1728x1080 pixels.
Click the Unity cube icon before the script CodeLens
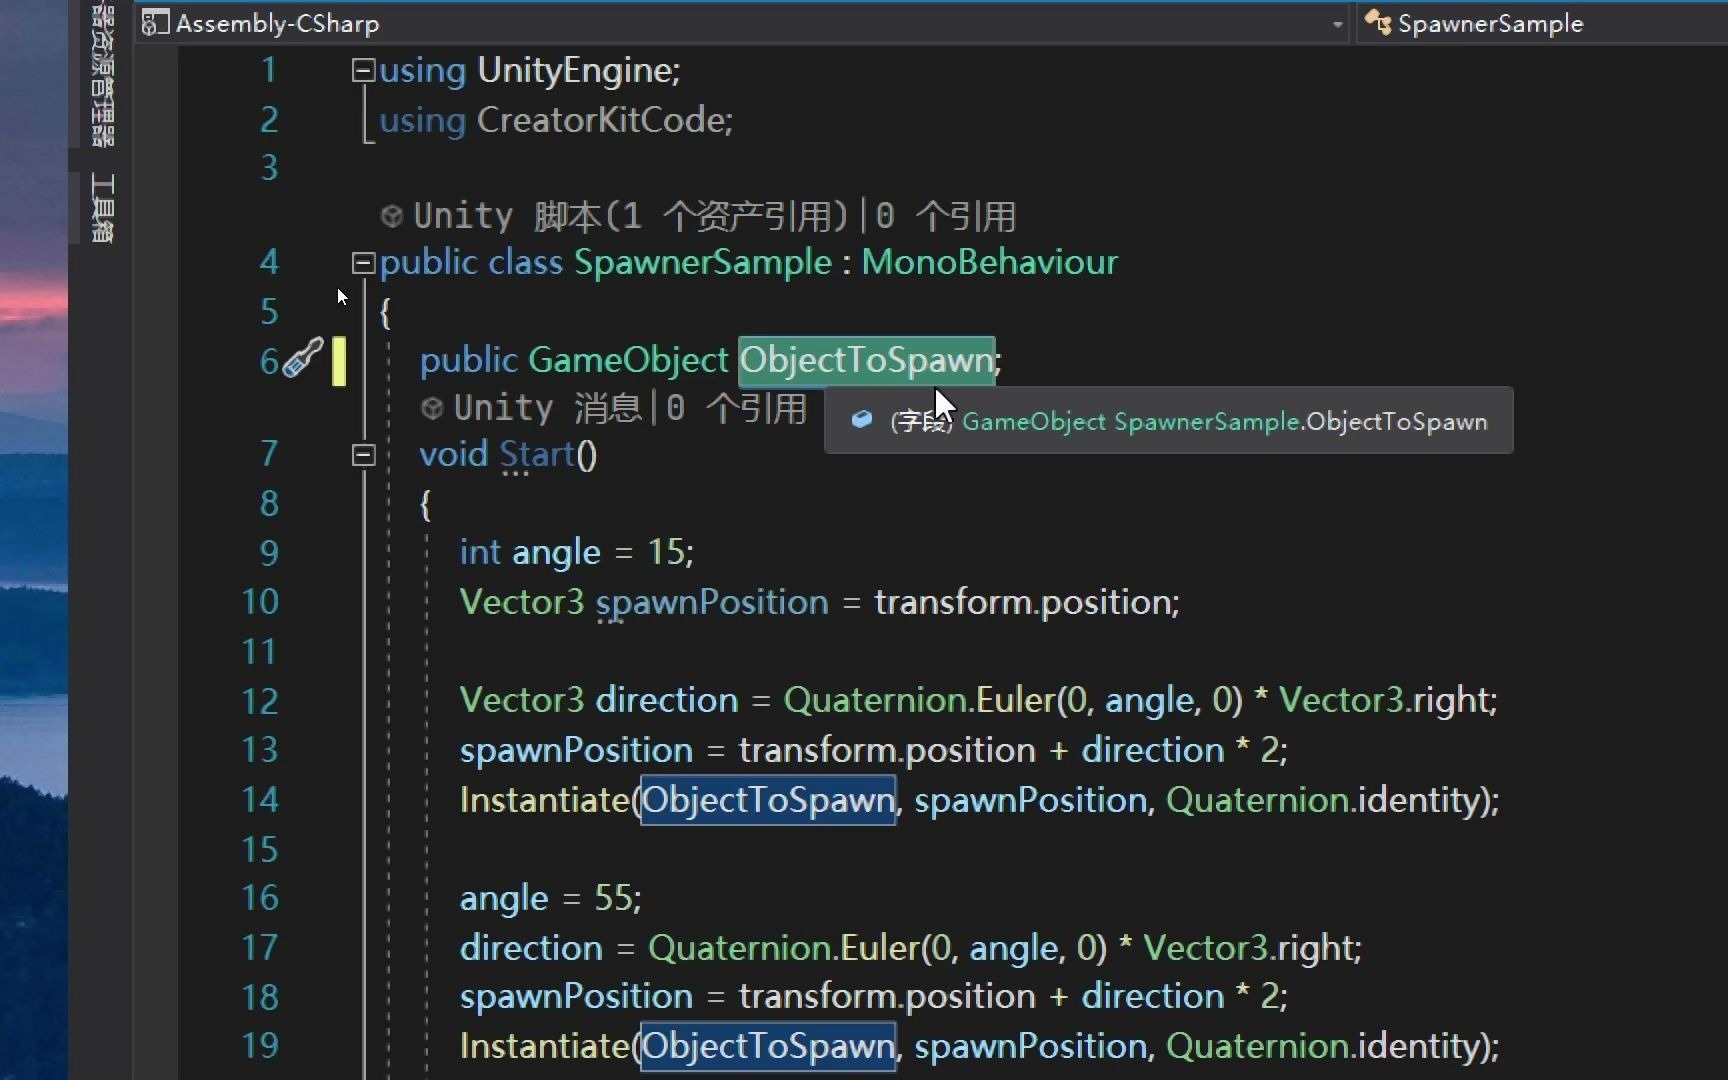pos(392,215)
